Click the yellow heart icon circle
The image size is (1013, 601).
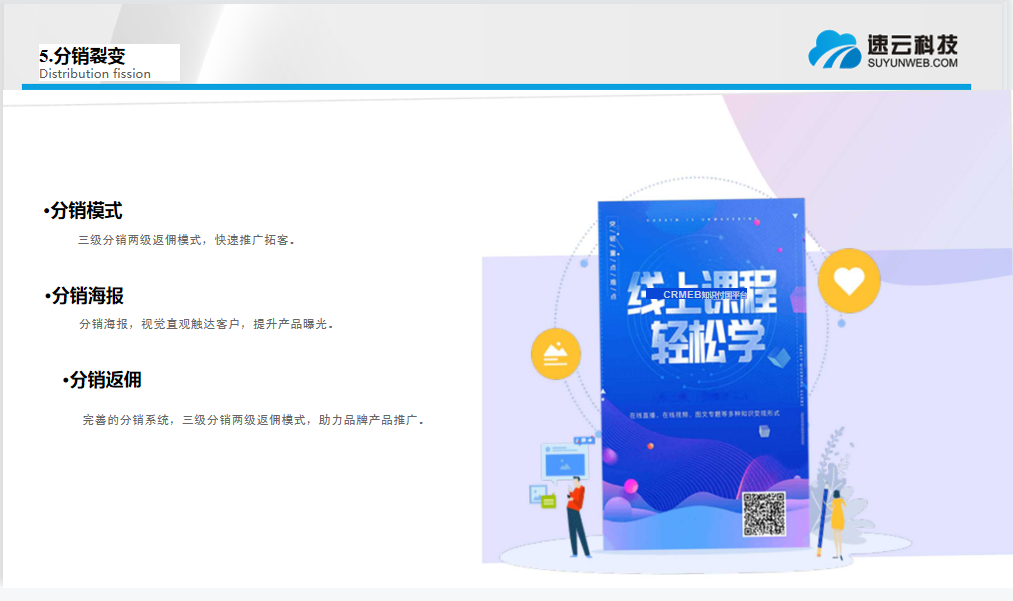[848, 281]
